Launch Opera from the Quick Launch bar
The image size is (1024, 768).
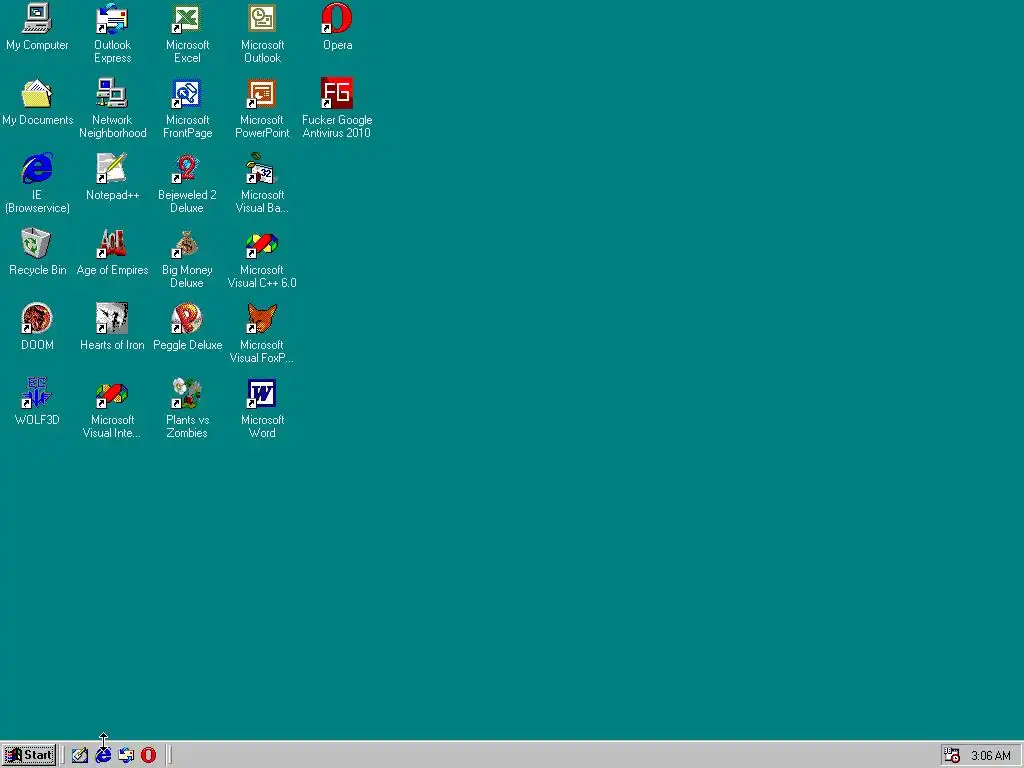[x=149, y=755]
